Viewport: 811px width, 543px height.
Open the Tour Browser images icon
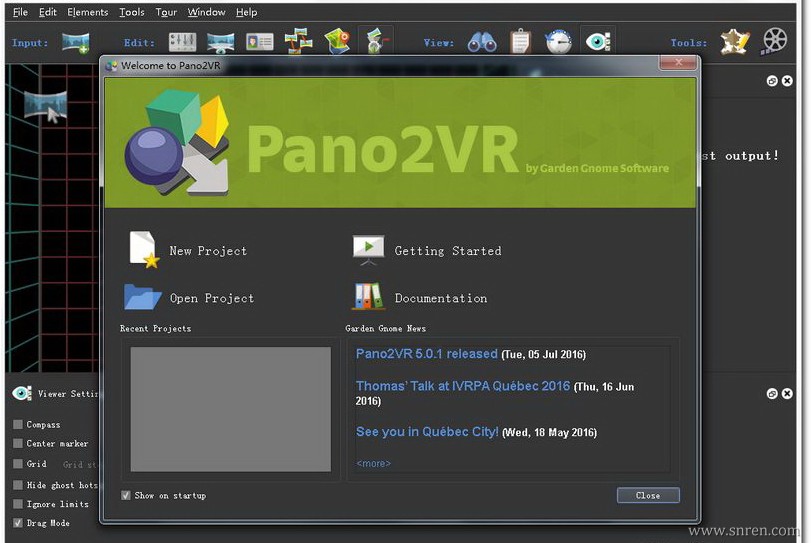point(298,41)
